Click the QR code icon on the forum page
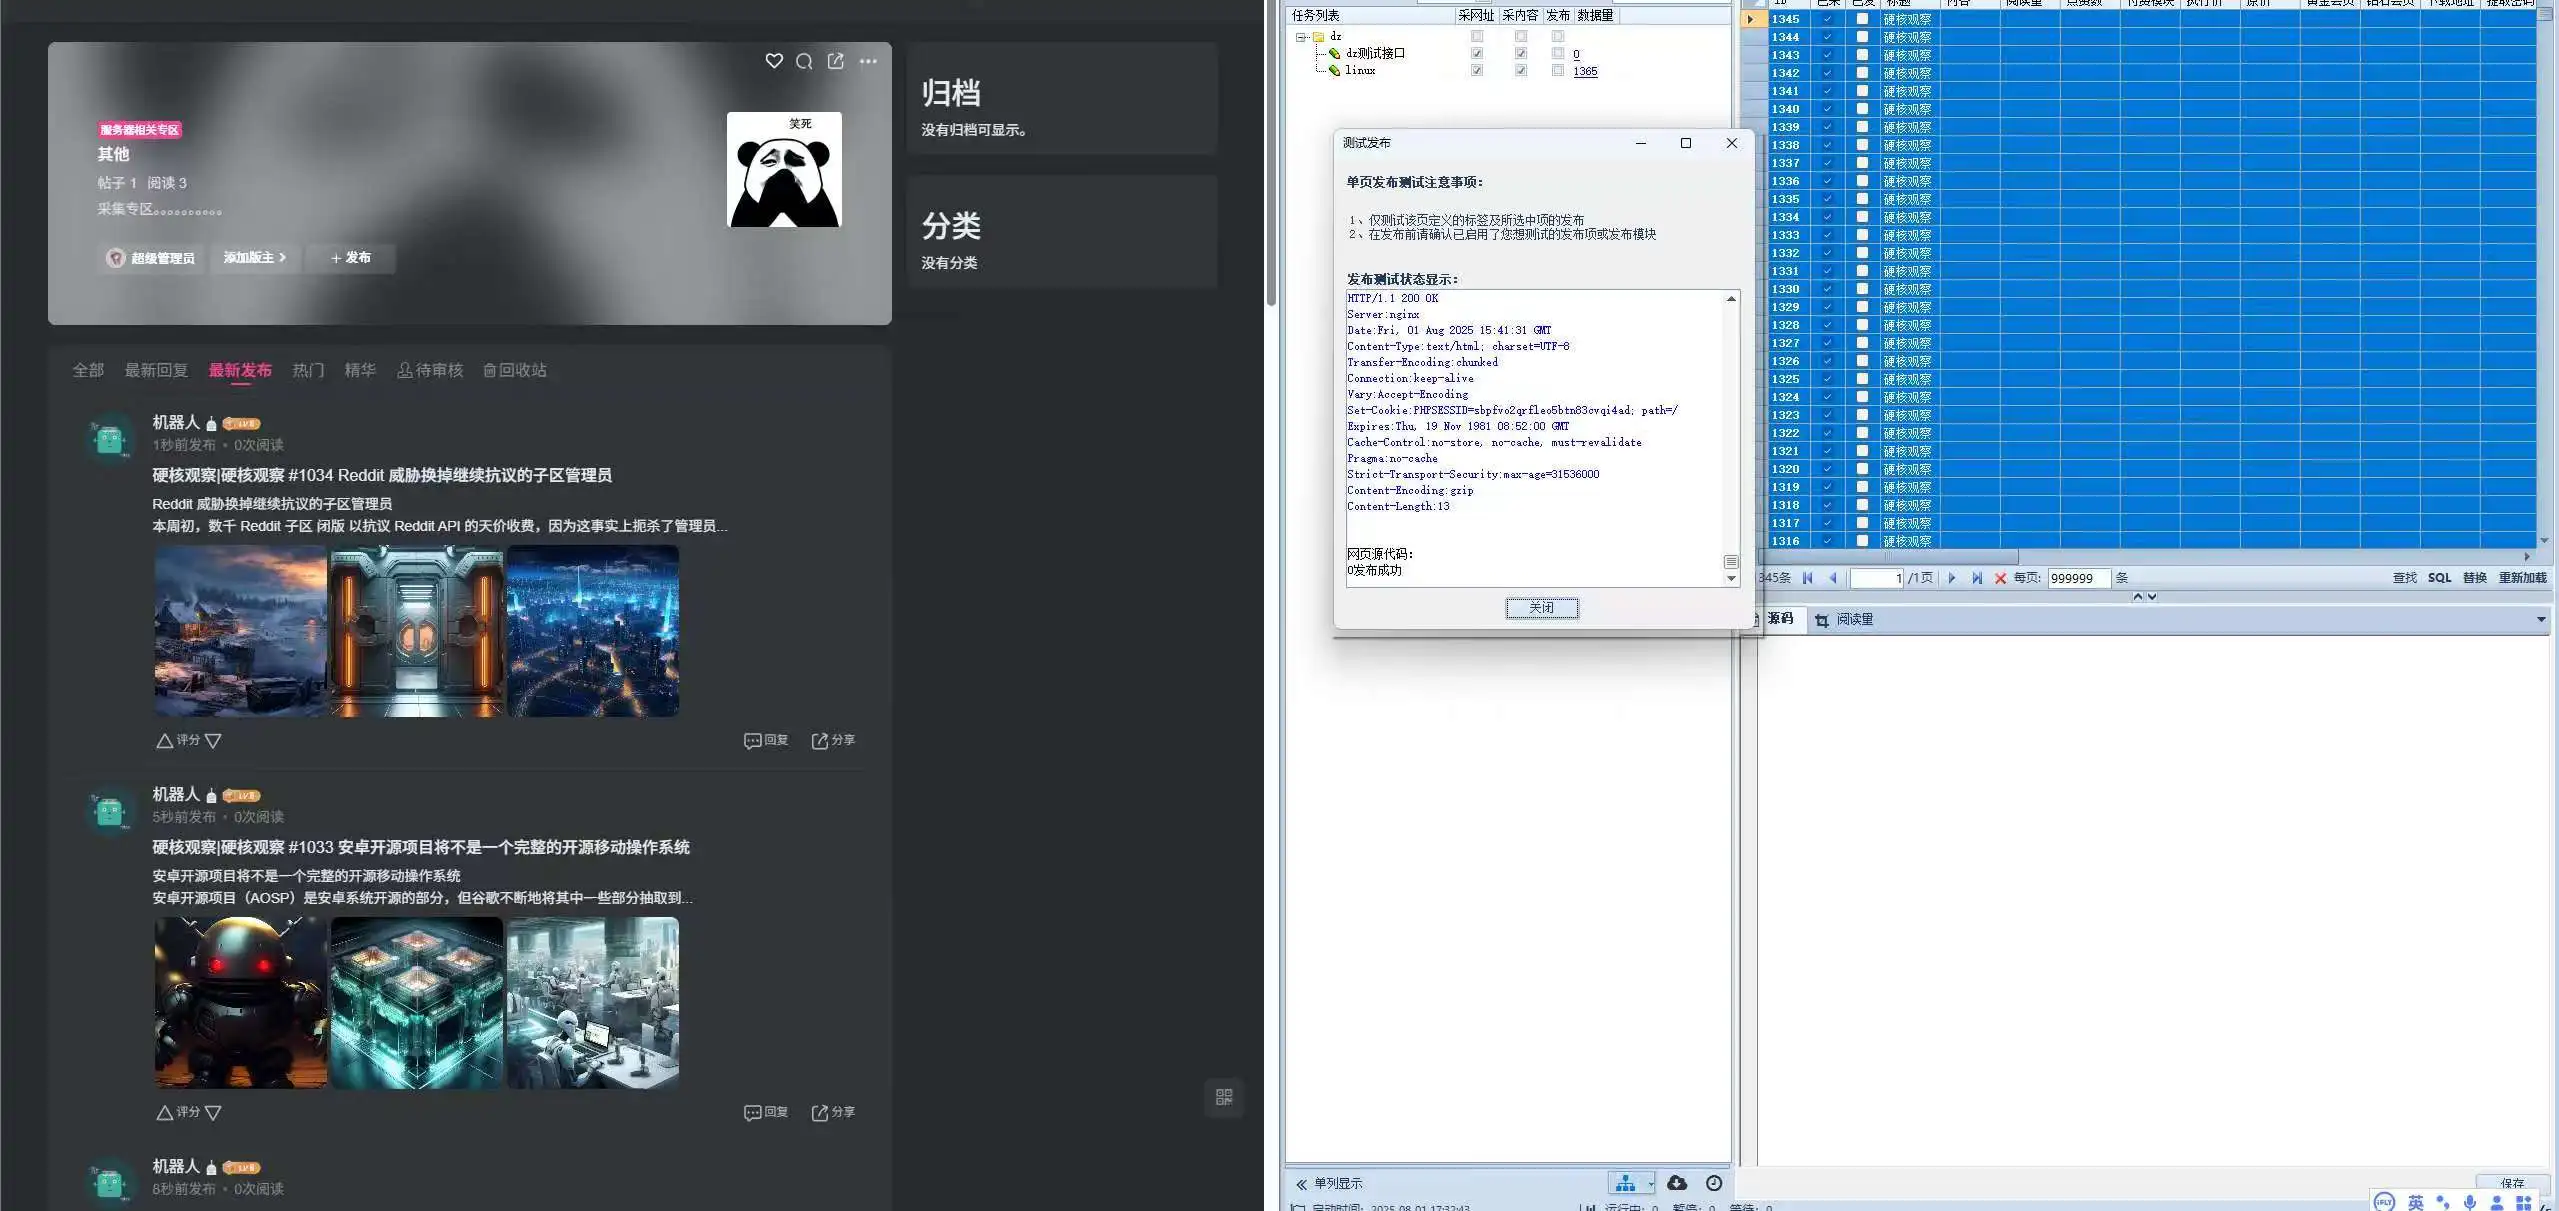Image resolution: width=2559 pixels, height=1211 pixels. (x=1223, y=1097)
